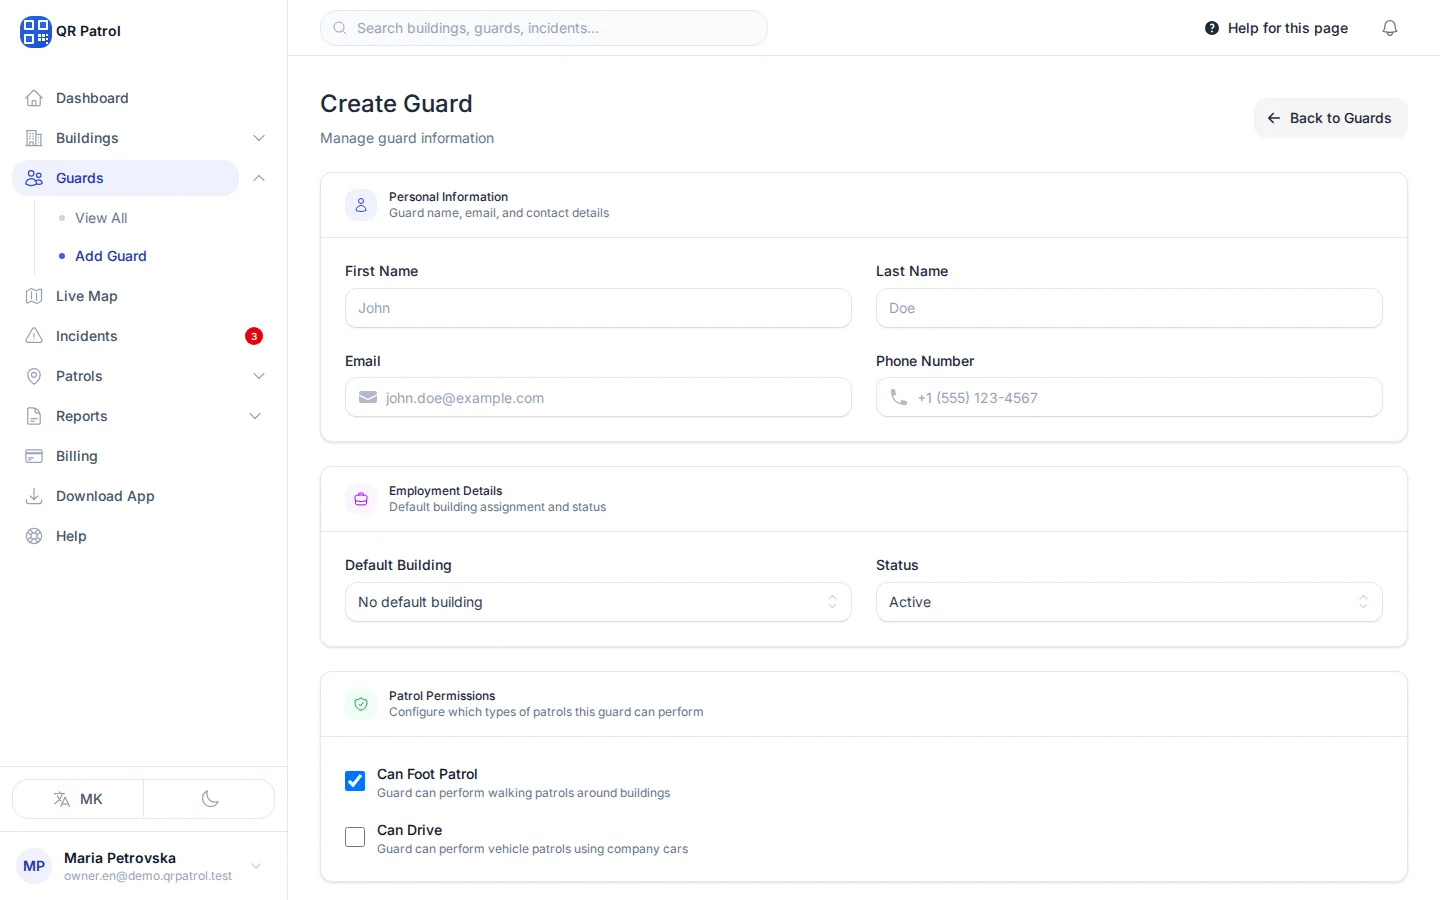
Task: Expand the Patrols submenu chevron
Action: pyautogui.click(x=259, y=376)
